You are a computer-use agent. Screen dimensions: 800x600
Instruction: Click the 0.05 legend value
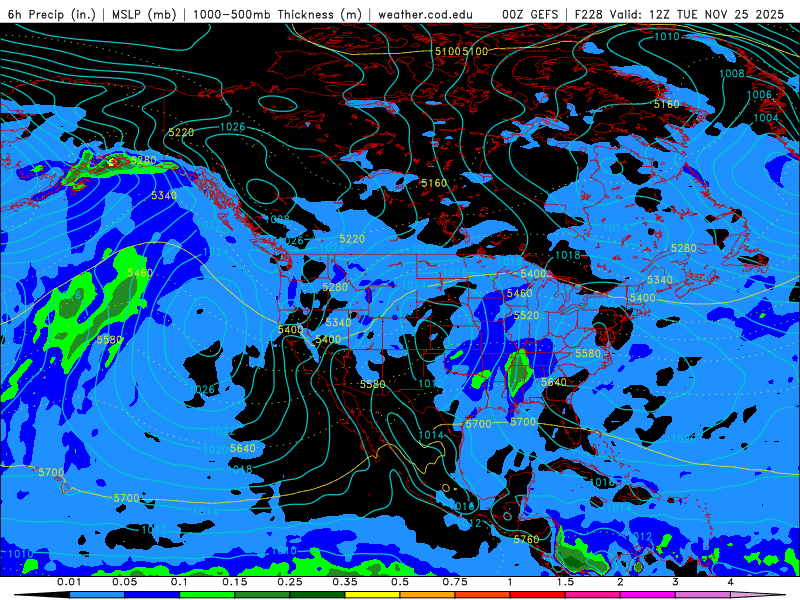[x=124, y=582]
